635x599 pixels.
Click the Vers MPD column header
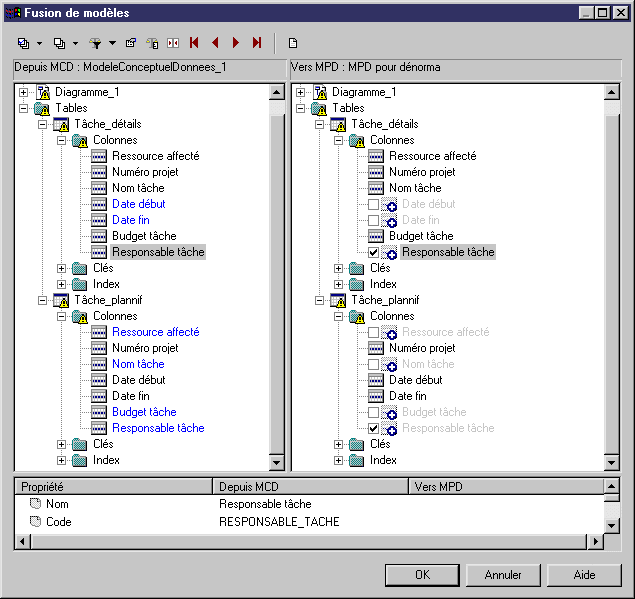click(x=506, y=486)
